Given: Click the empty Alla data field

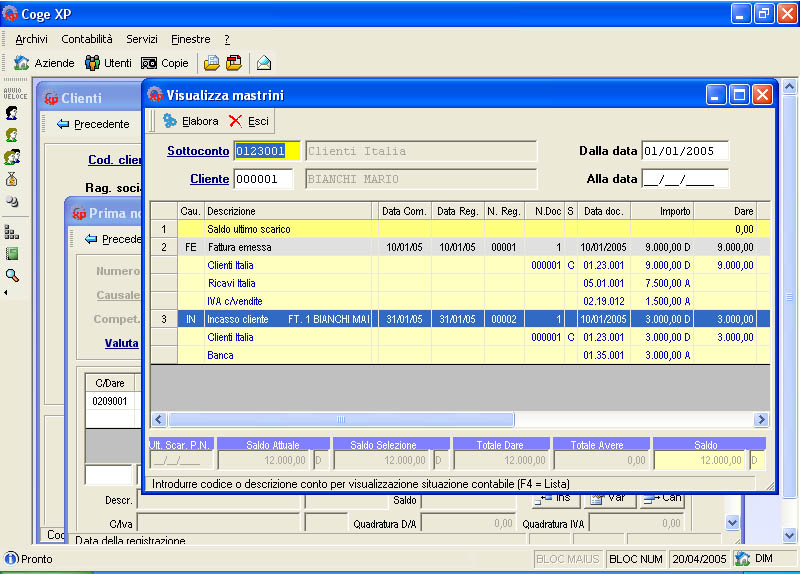Looking at the screenshot, I should click(685, 179).
